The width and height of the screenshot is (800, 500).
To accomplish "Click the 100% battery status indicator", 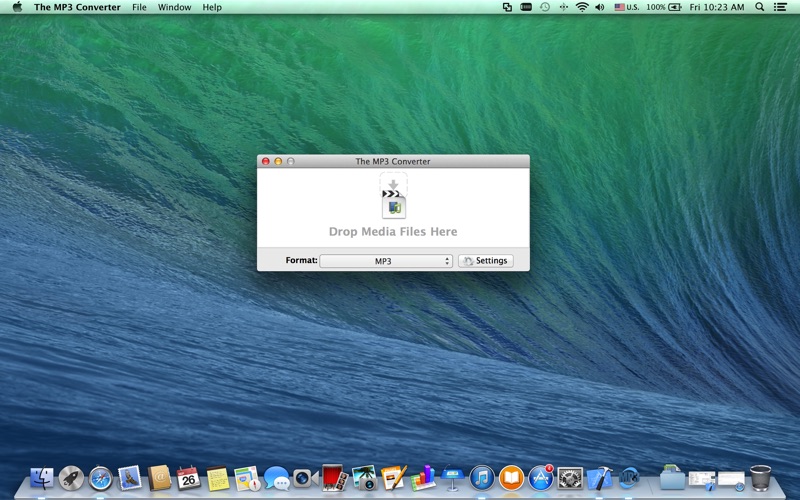I will pyautogui.click(x=664, y=7).
